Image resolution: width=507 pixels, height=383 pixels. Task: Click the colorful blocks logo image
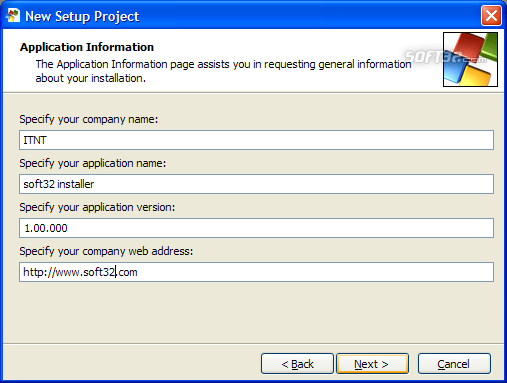click(x=470, y=59)
